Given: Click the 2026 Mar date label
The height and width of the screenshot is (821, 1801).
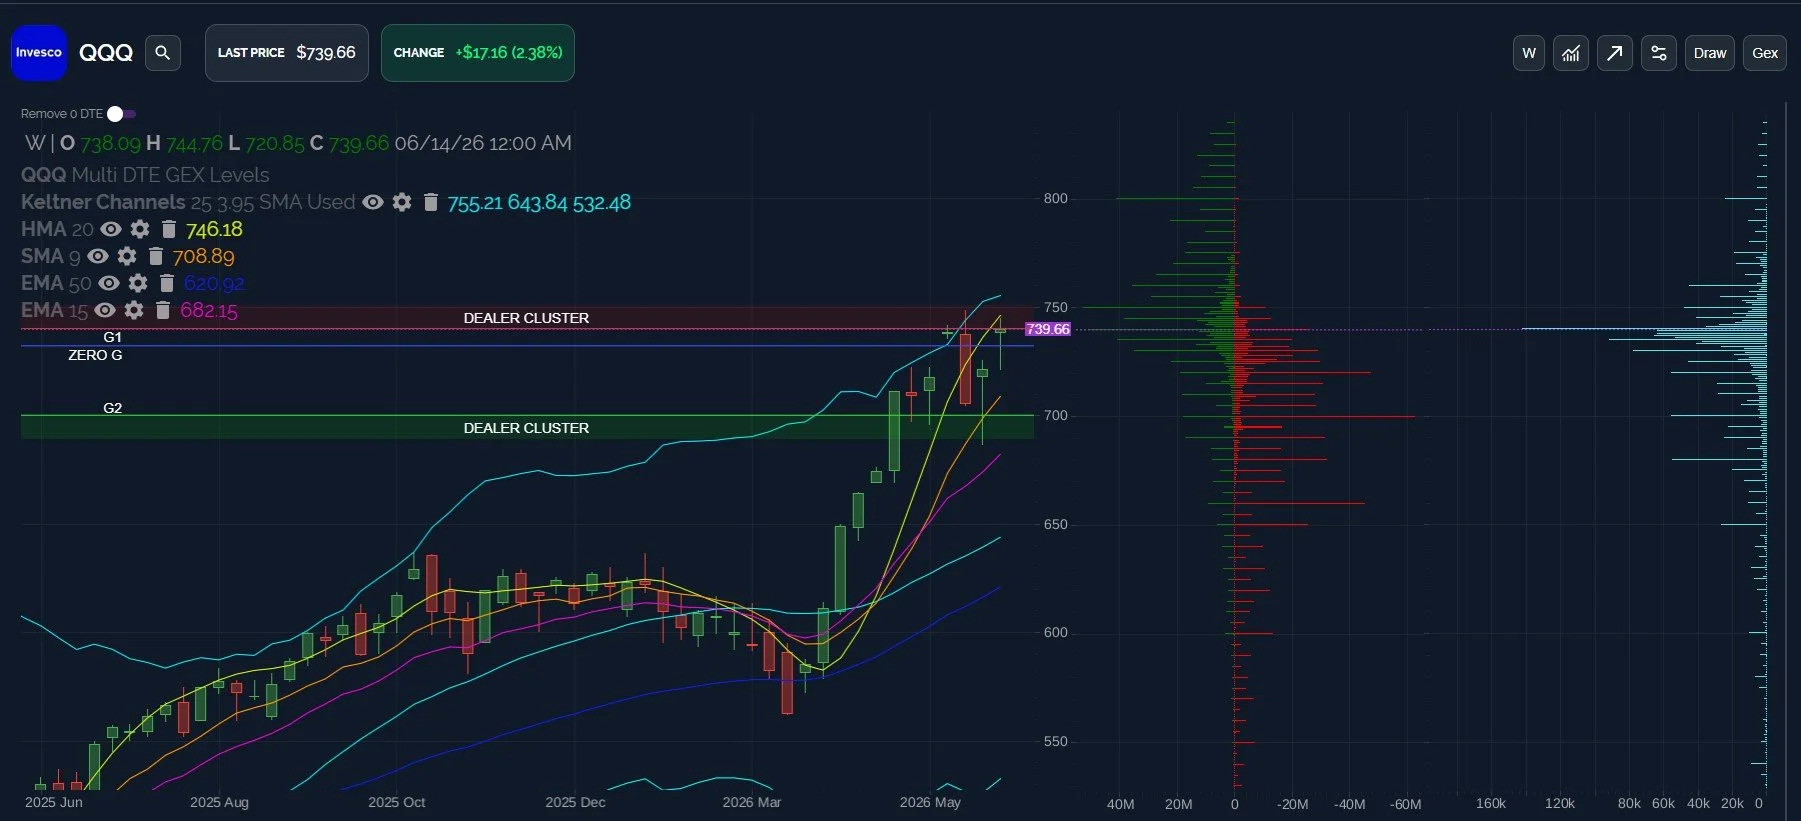Looking at the screenshot, I should point(752,802).
